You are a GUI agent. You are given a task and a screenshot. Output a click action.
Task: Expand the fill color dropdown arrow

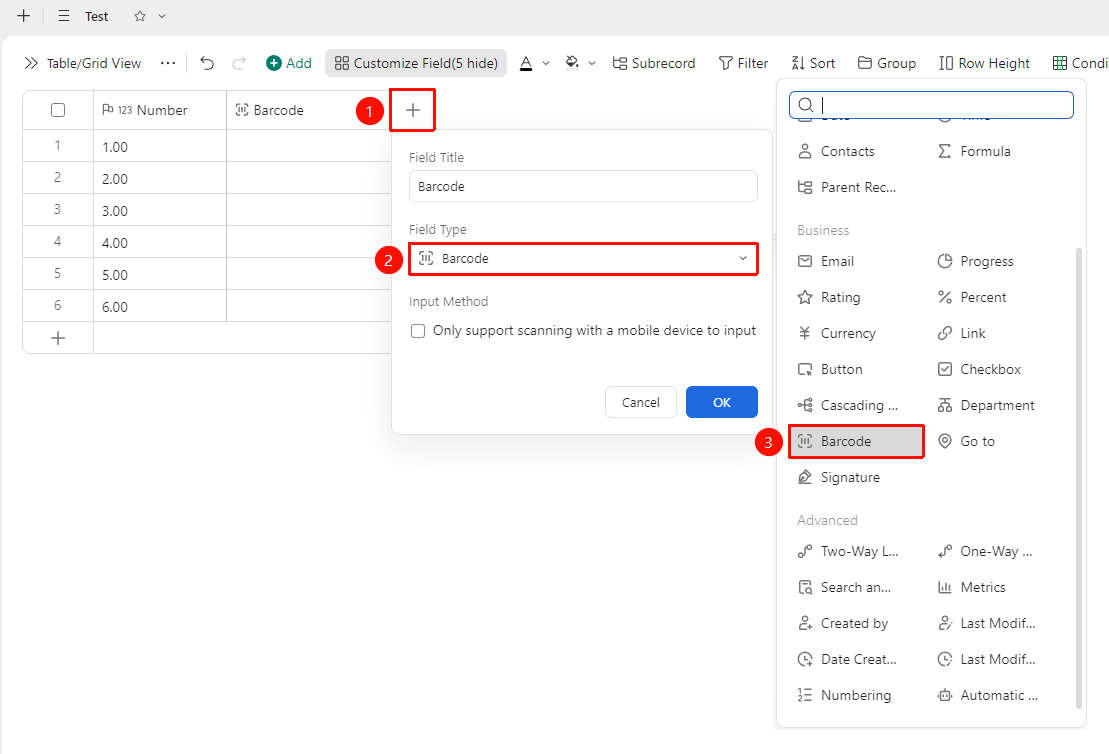pos(592,64)
